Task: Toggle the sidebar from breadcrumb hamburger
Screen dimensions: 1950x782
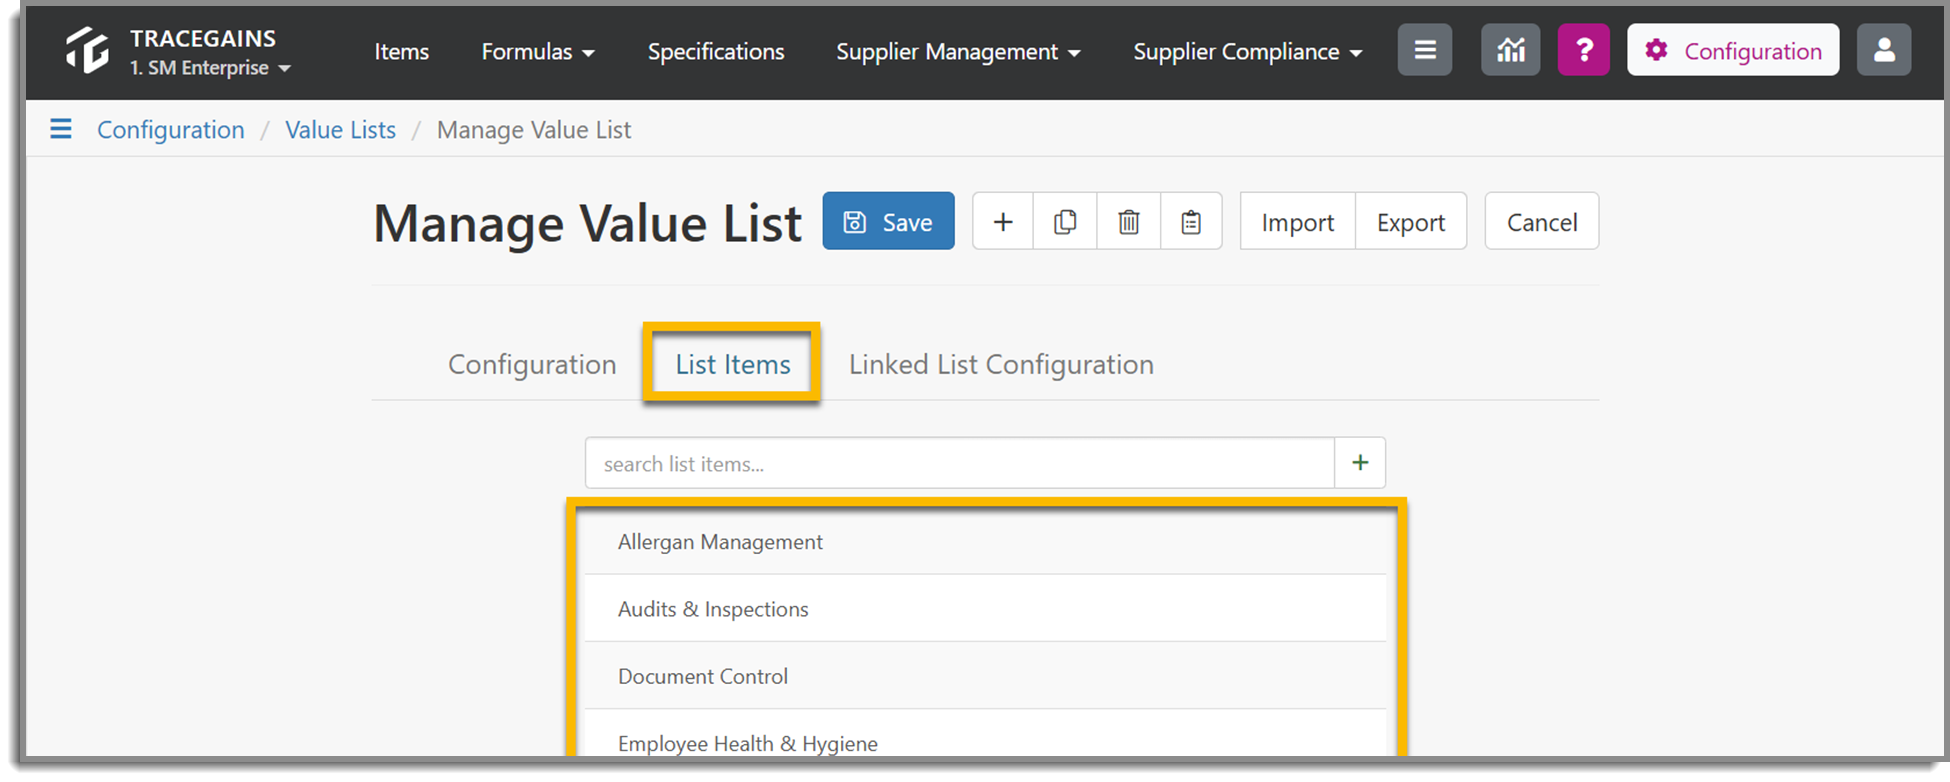Action: (61, 129)
